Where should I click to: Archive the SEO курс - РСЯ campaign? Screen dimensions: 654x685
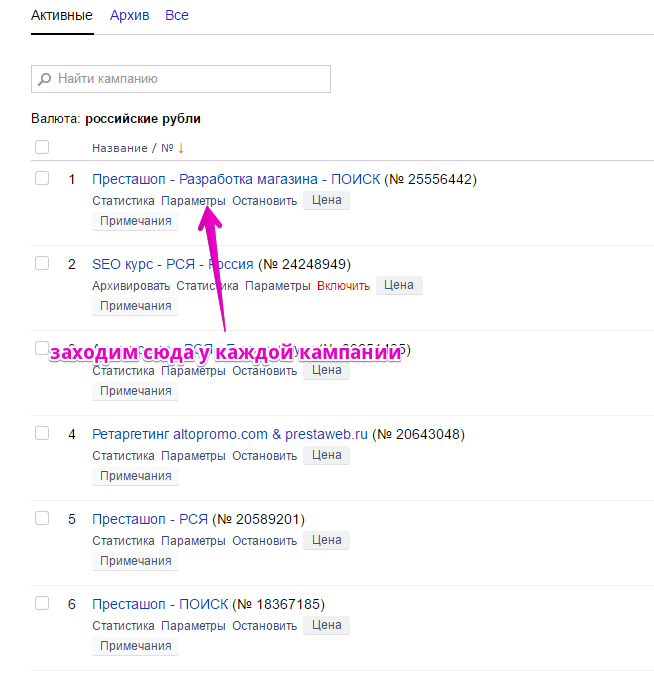[x=131, y=285]
